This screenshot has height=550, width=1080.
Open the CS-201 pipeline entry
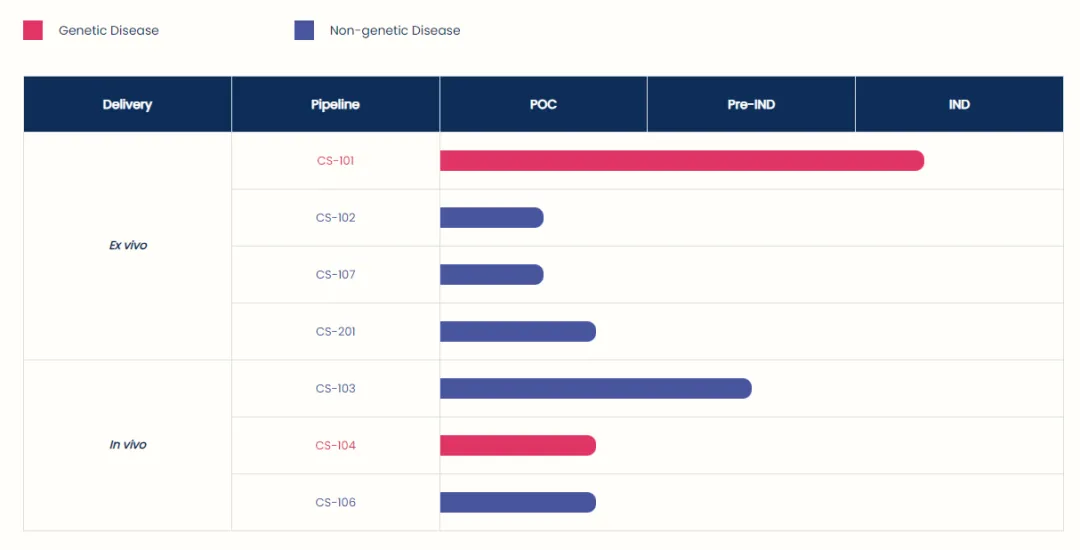[335, 331]
